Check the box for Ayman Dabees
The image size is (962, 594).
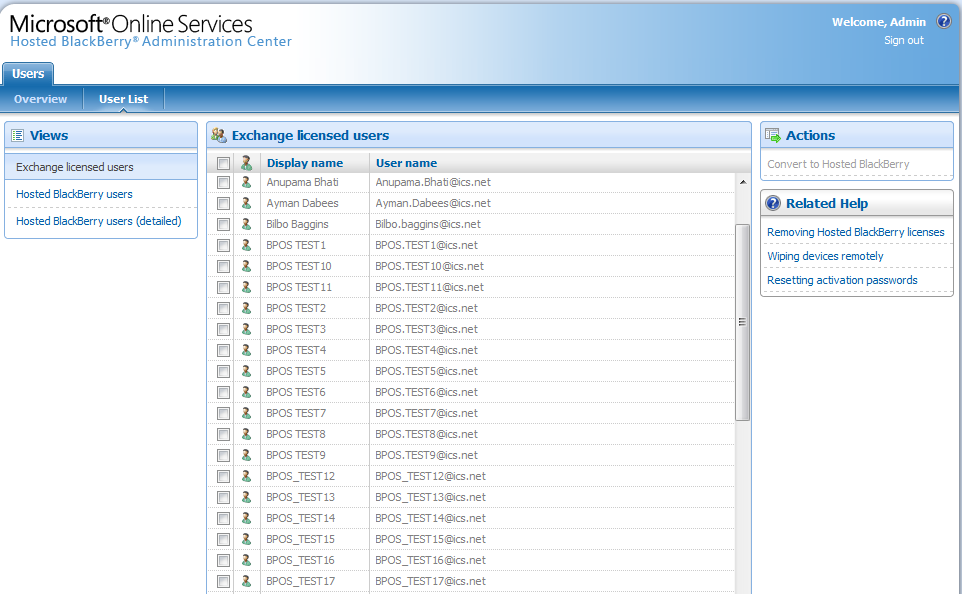click(223, 203)
